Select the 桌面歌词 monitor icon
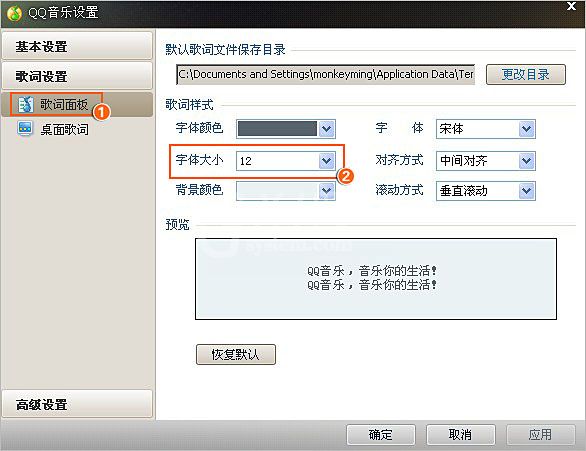 point(25,129)
